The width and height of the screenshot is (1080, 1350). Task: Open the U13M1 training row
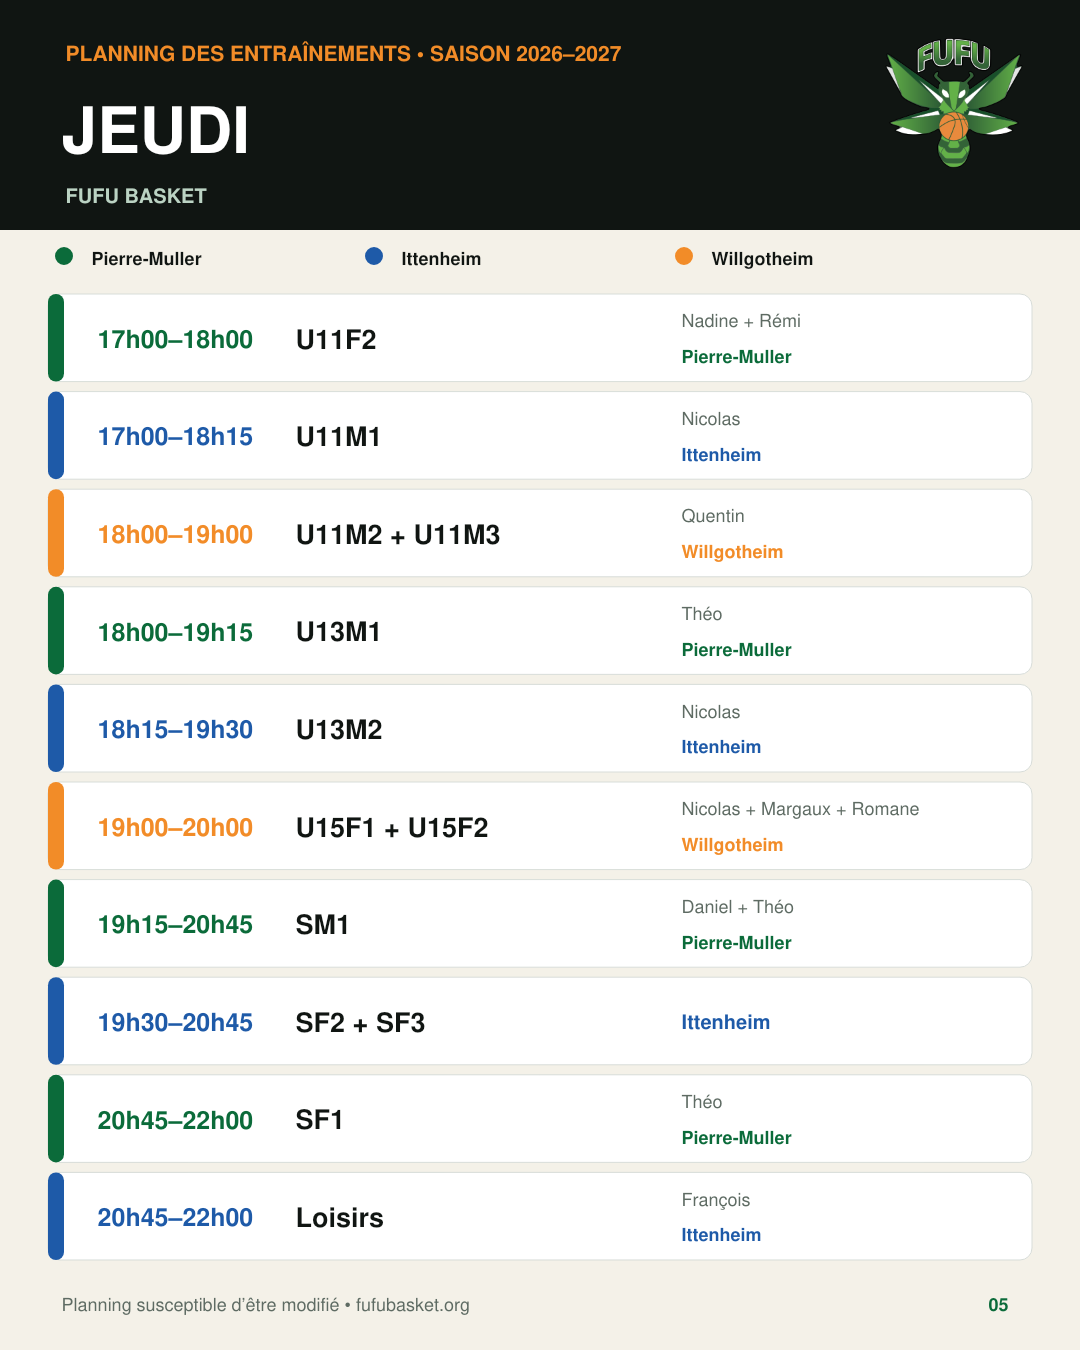540,631
